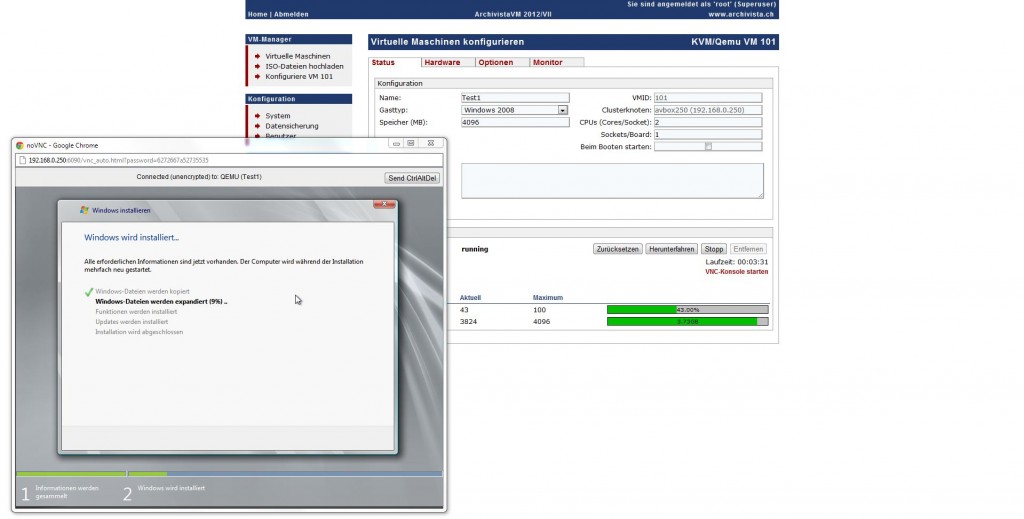Screen dimensions: 1024x519
Task: Click the Chrome icon in noVNC title bar
Action: pos(20,145)
